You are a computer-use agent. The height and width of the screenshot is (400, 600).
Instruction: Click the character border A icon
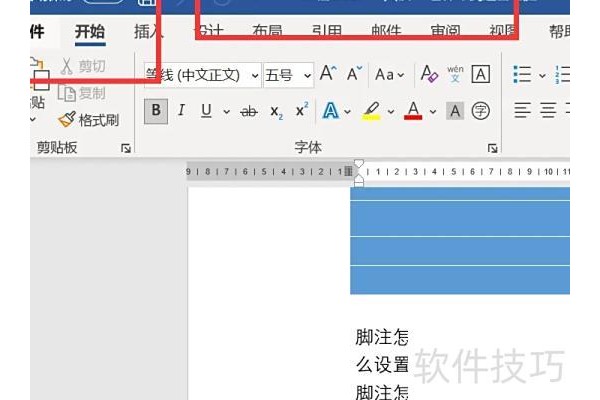point(481,74)
